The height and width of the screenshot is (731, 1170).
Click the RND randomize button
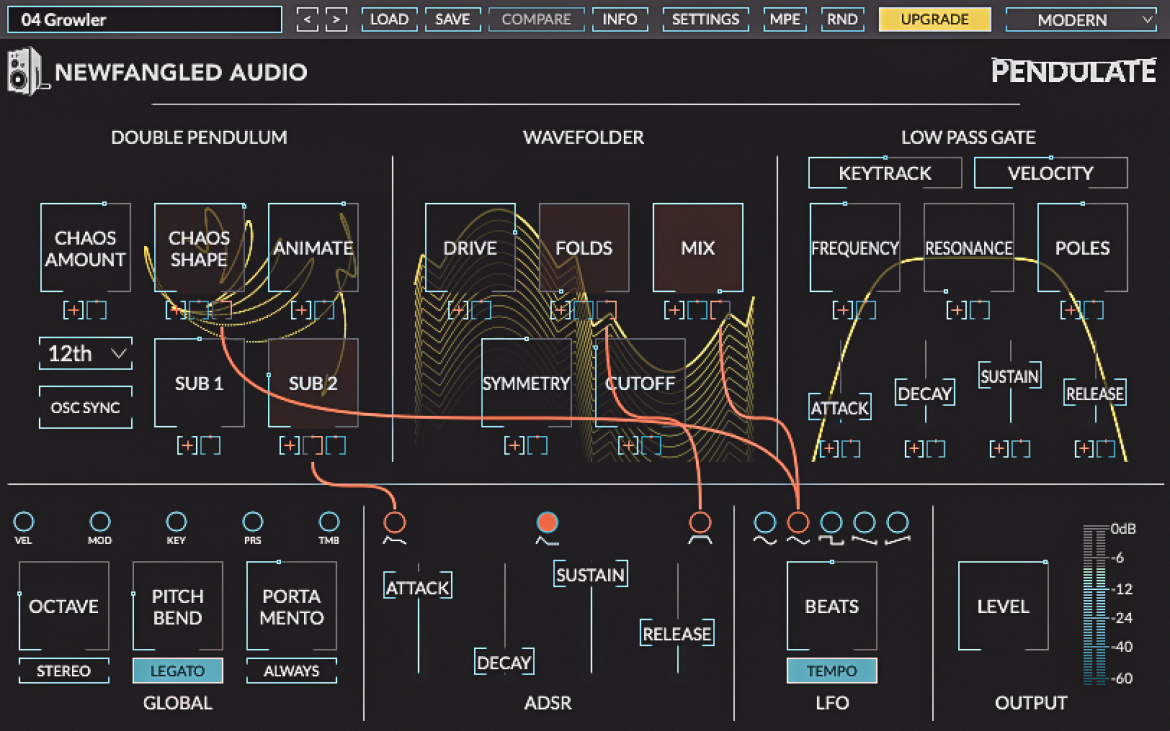pyautogui.click(x=842, y=19)
